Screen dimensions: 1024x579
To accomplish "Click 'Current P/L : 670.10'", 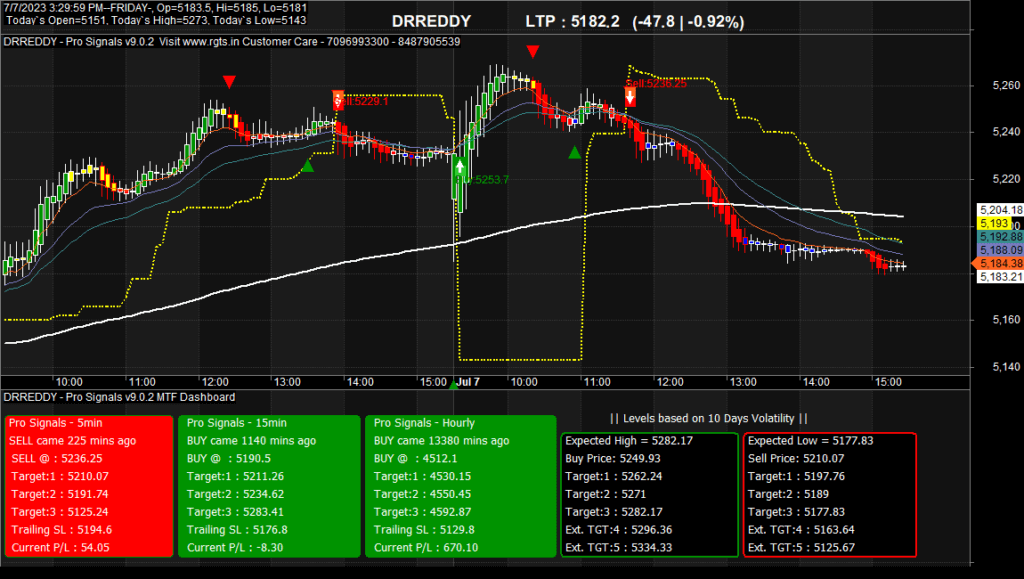I will point(426,548).
